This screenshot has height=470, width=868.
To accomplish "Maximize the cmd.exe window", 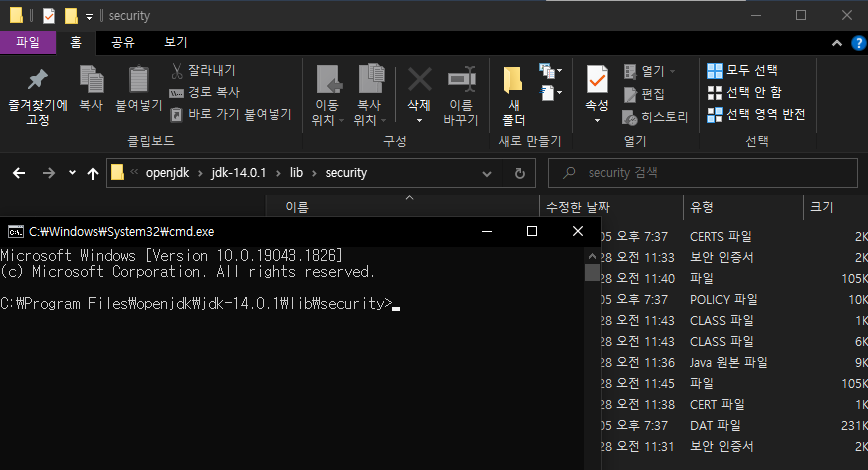I will 532,231.
